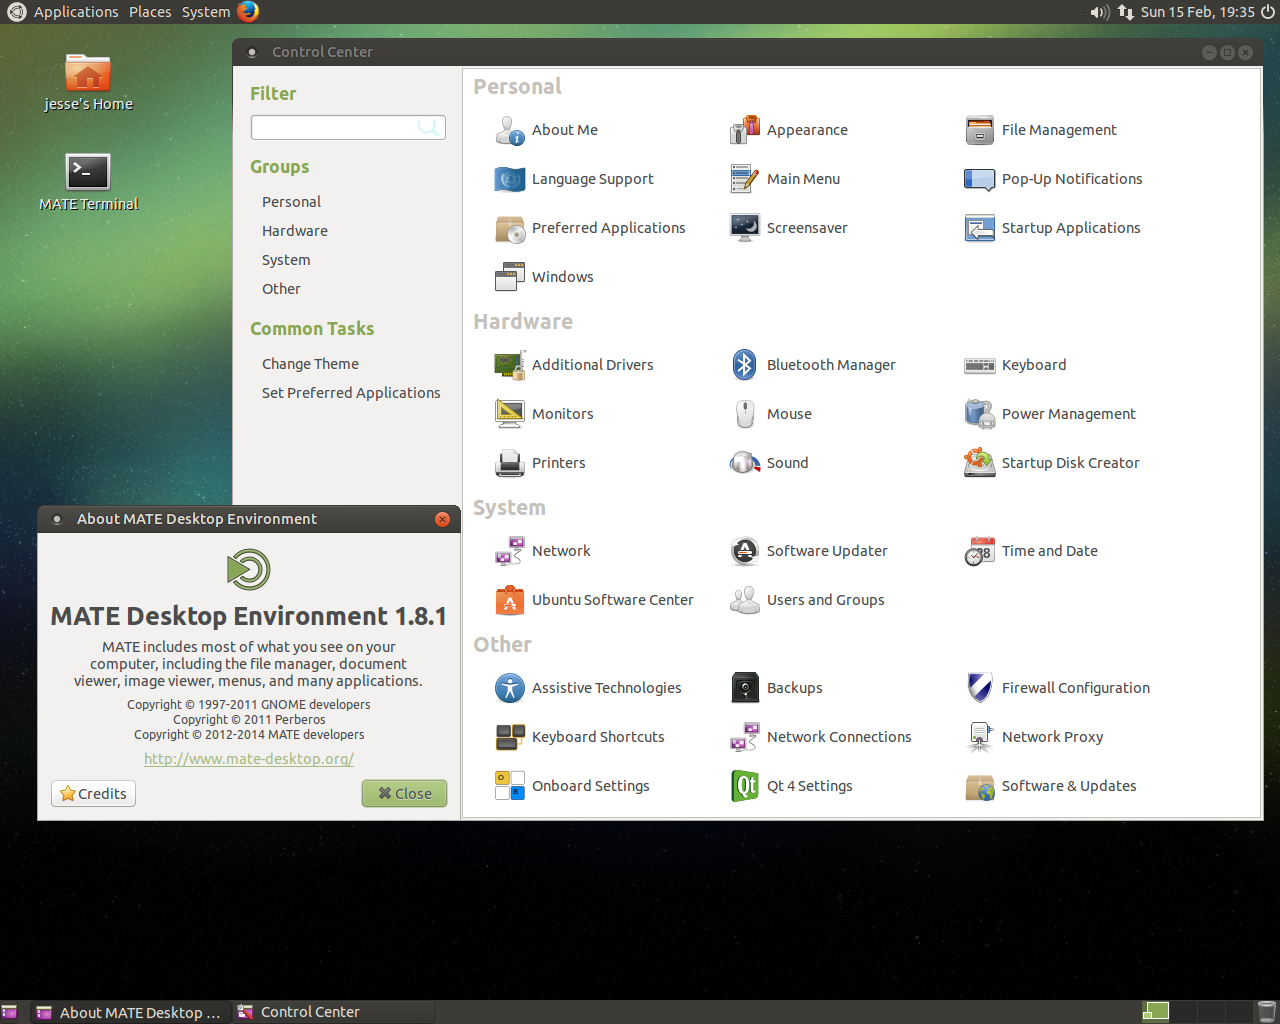The height and width of the screenshot is (1024, 1280).
Task: Open the Language Support icon
Action: tap(510, 179)
